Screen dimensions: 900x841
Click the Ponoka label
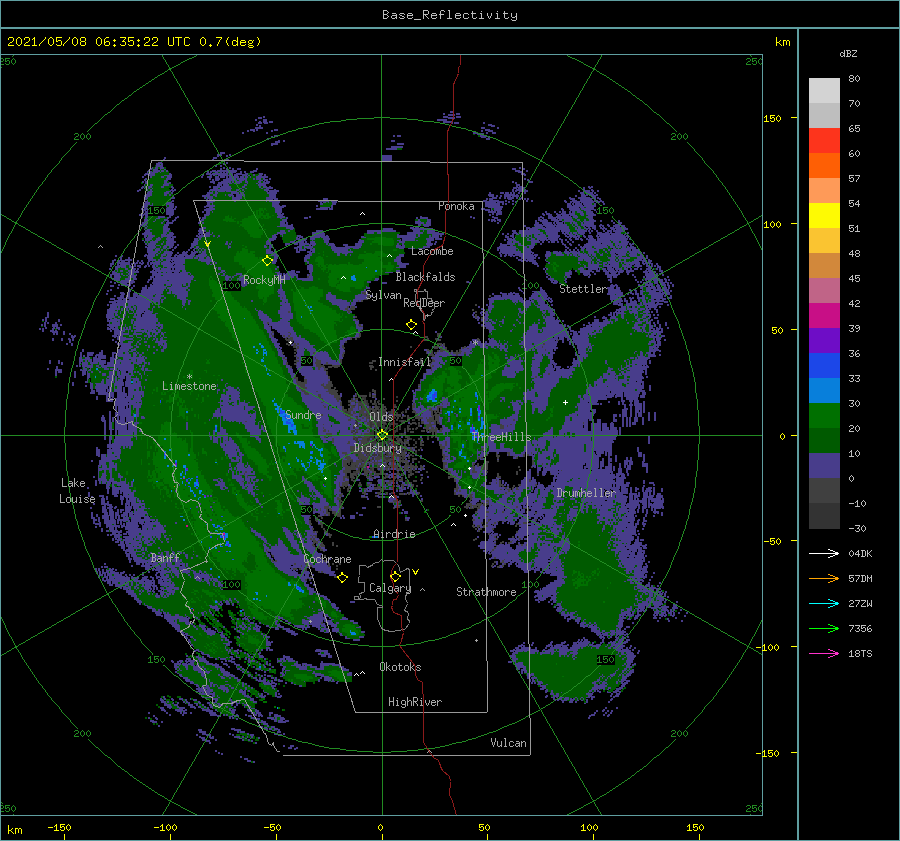[456, 206]
